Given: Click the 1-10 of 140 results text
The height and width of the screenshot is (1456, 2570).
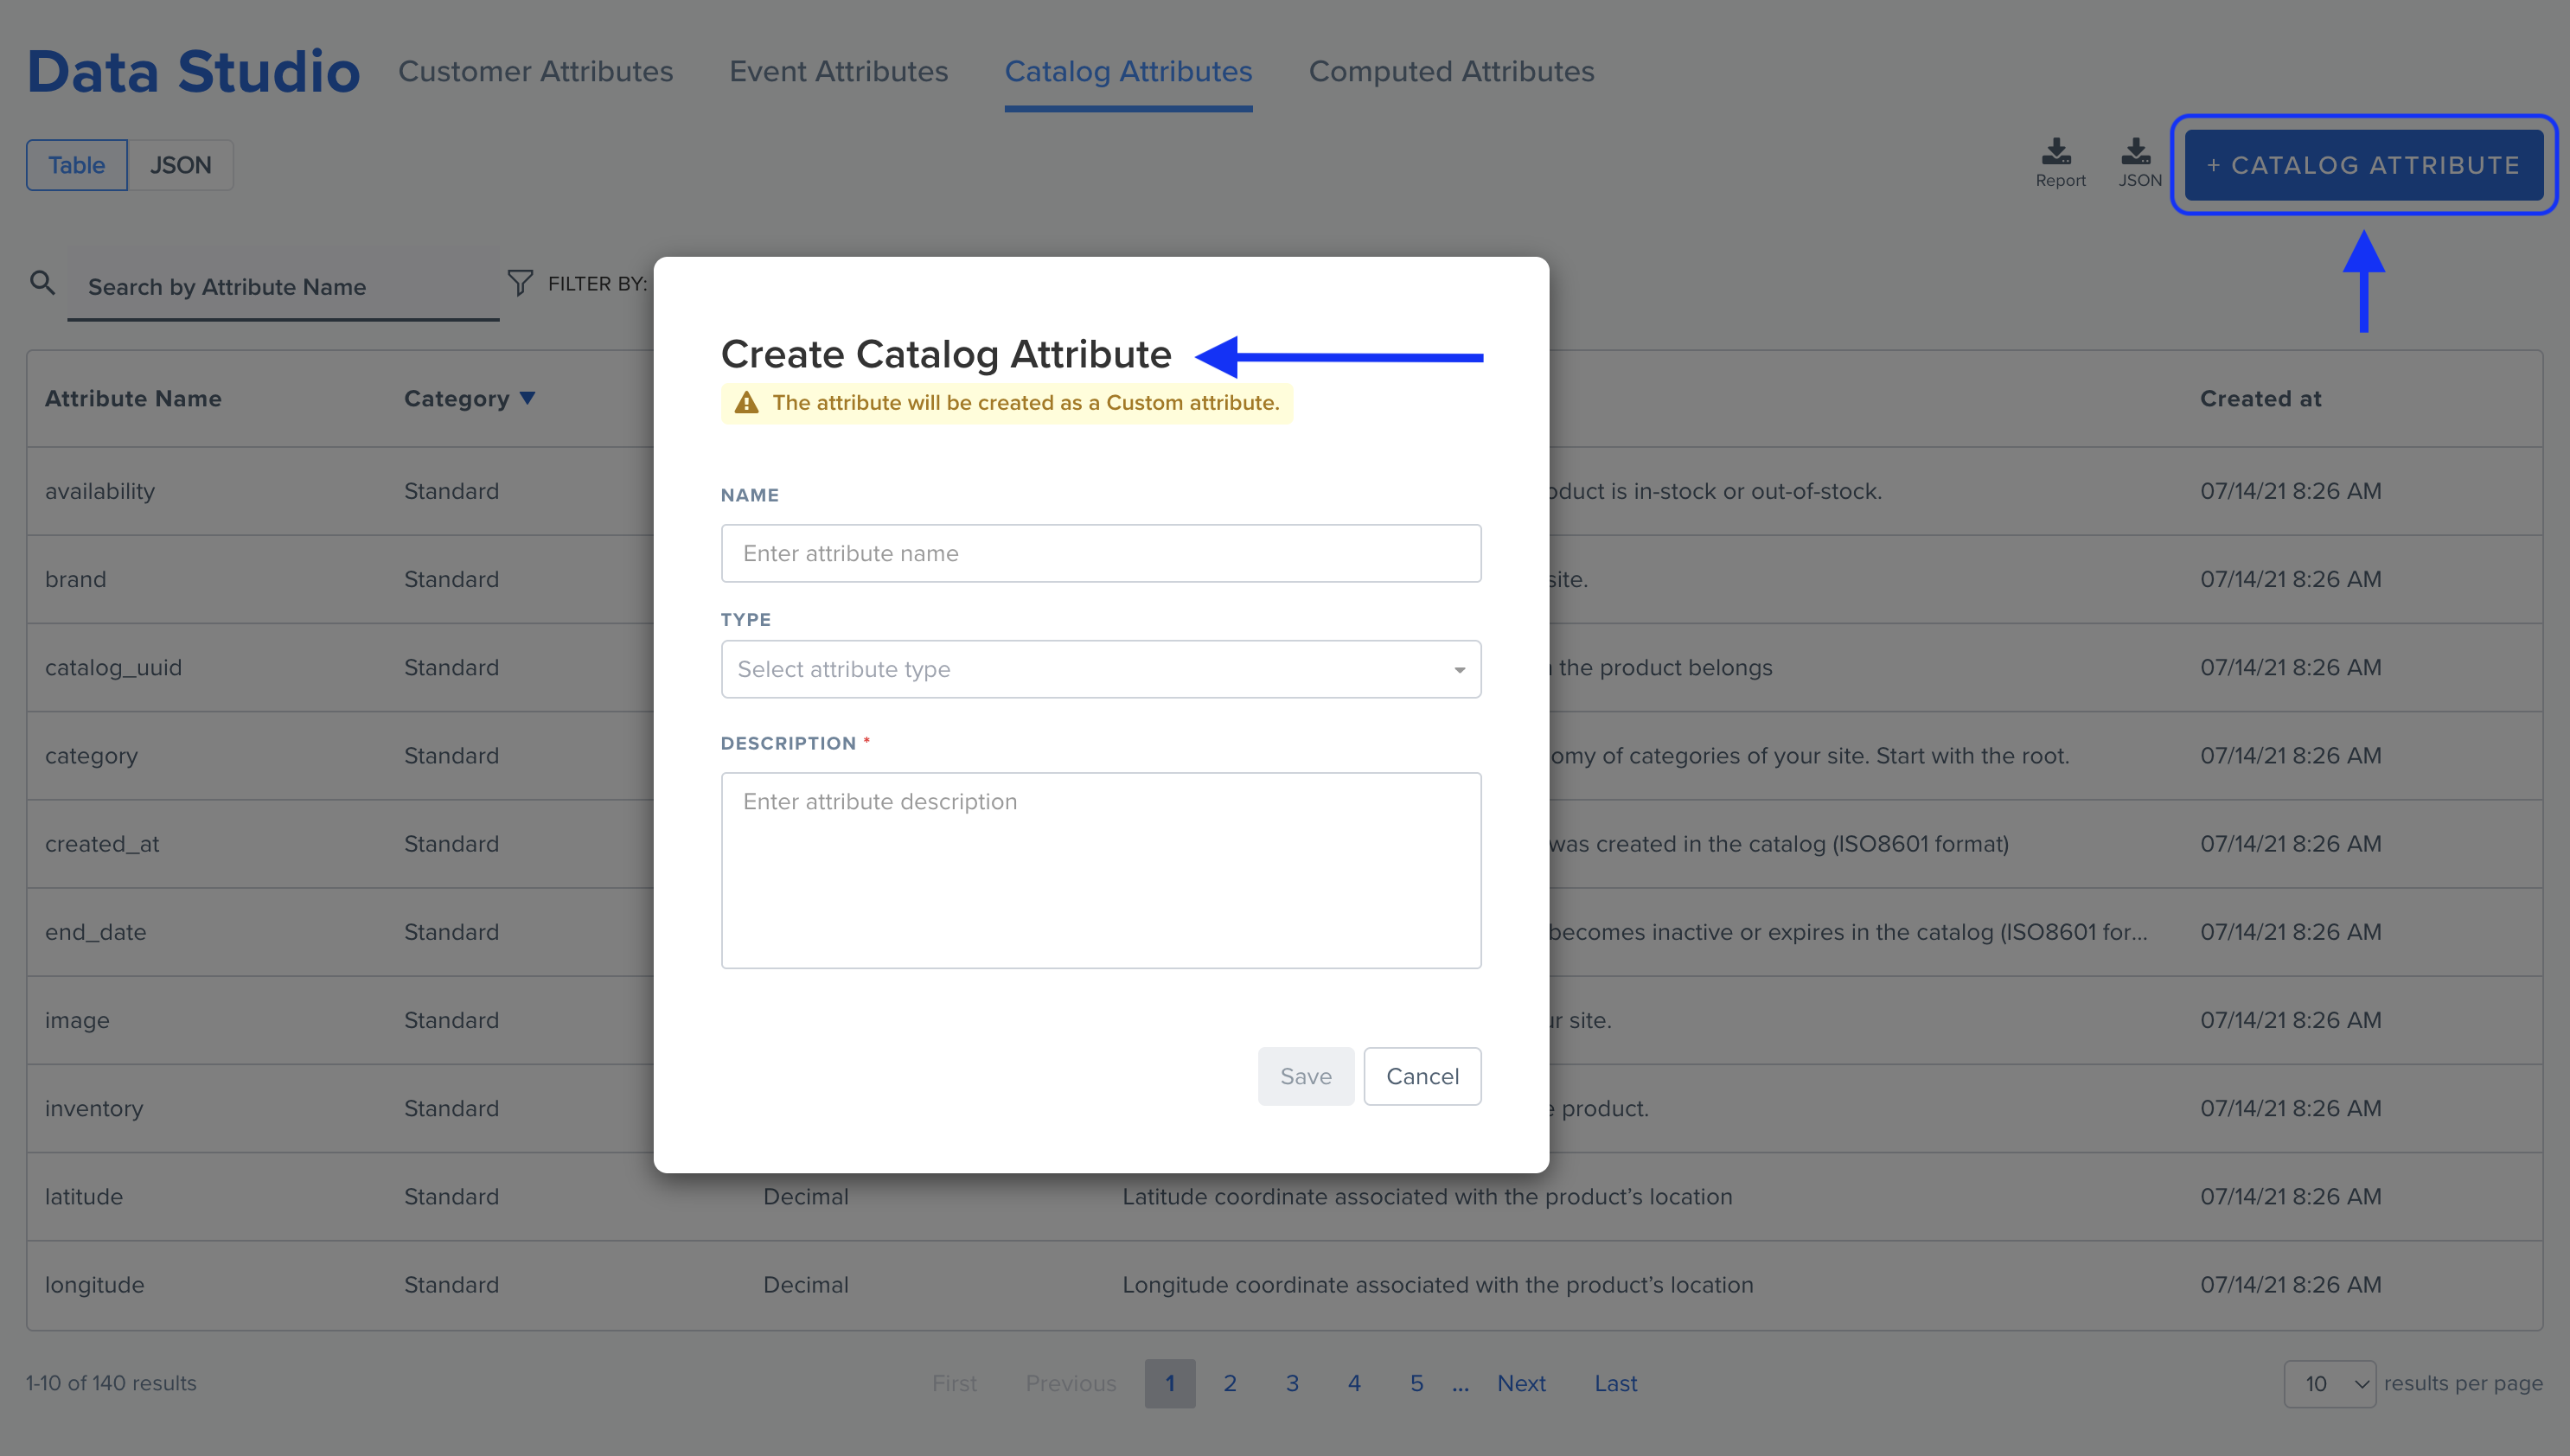Looking at the screenshot, I should (x=111, y=1383).
